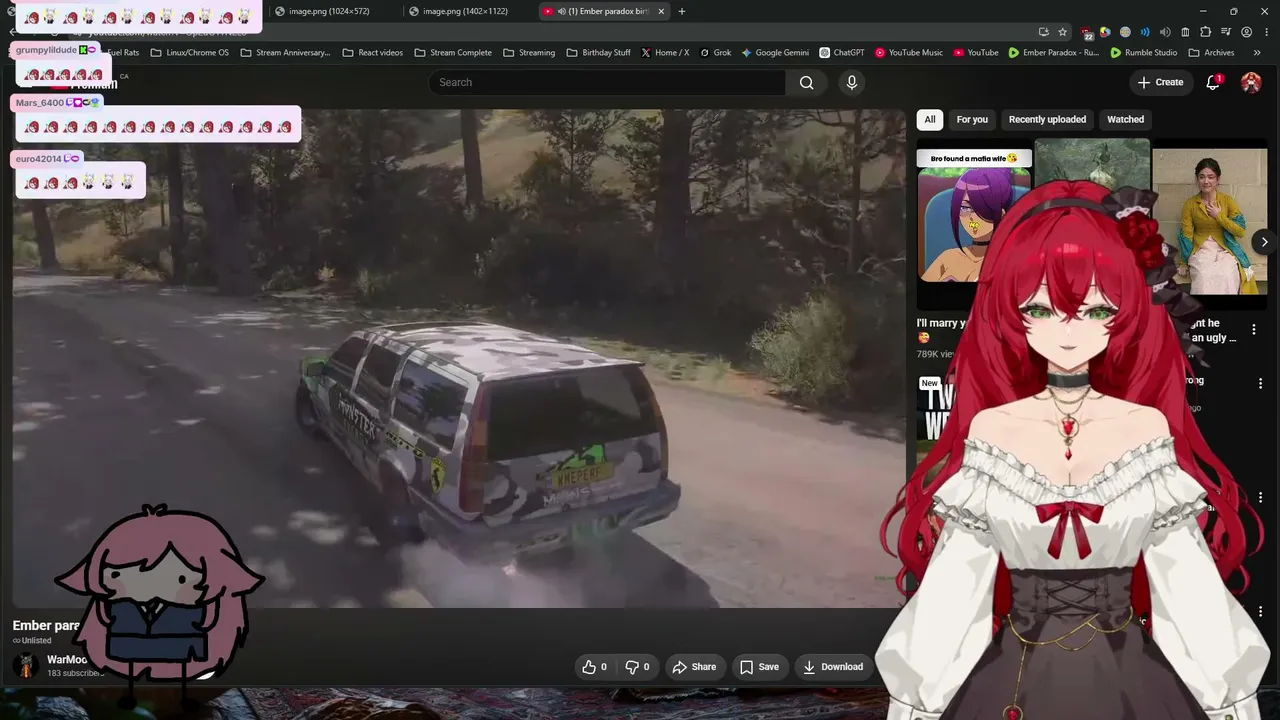Click the speaker volume extension icon
The width and height of the screenshot is (1280, 720).
(x=1165, y=32)
